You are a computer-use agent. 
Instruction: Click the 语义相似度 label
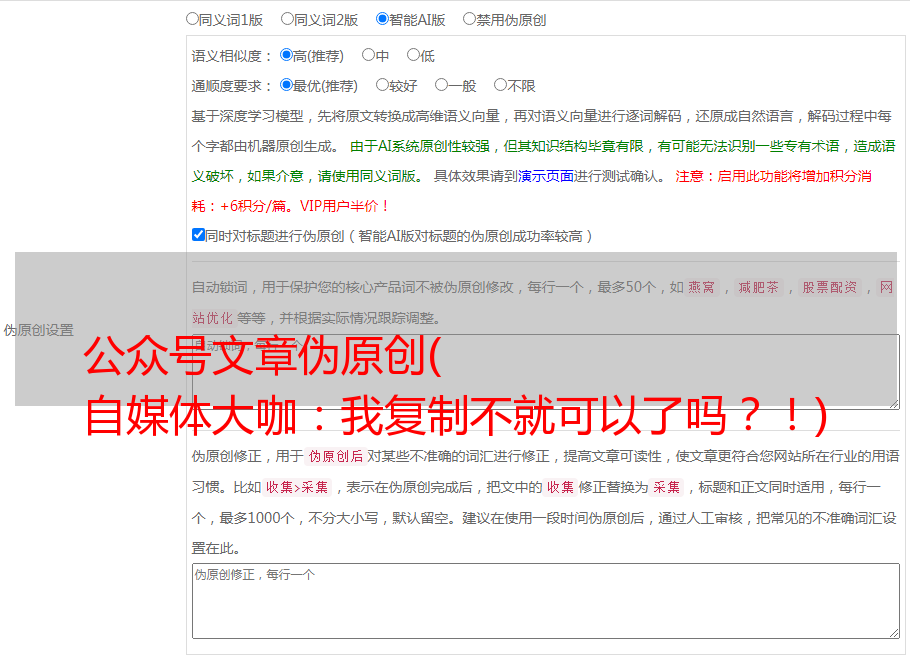tap(231, 56)
